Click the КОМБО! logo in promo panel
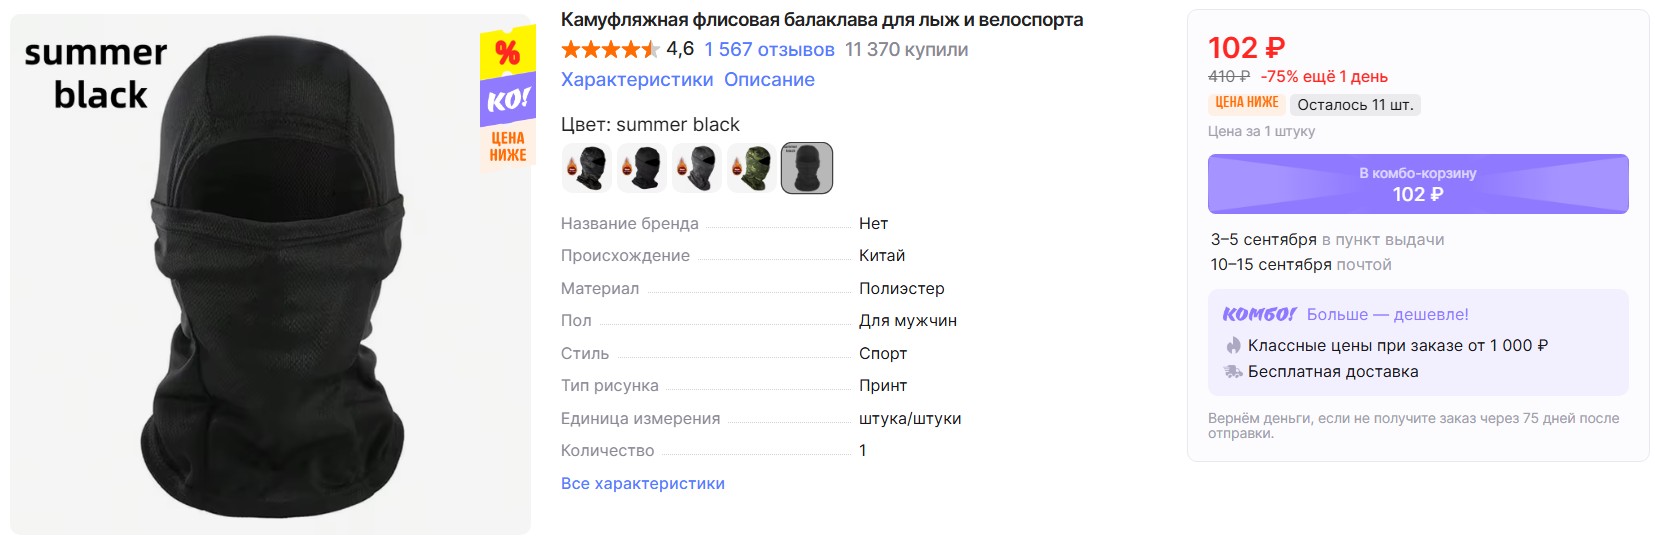Viewport: 1655px width, 542px height. click(x=1259, y=314)
